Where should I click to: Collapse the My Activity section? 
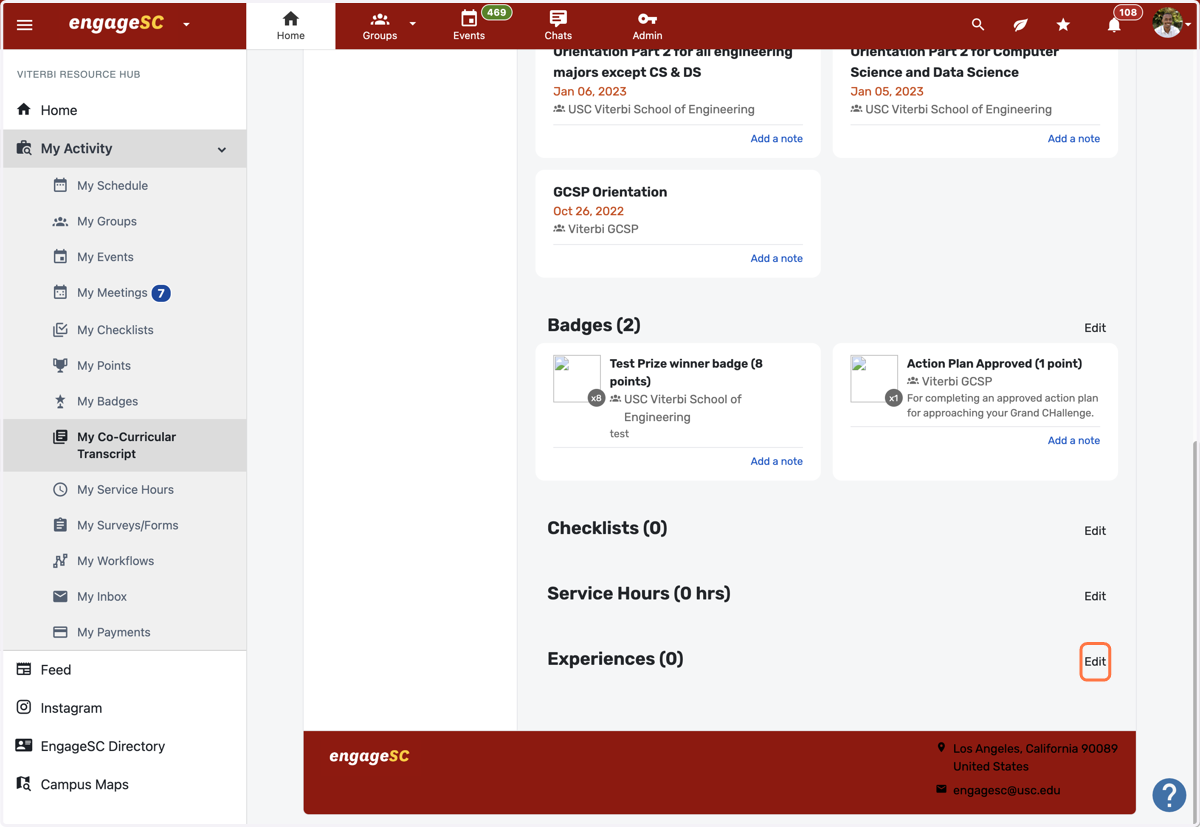coord(125,149)
